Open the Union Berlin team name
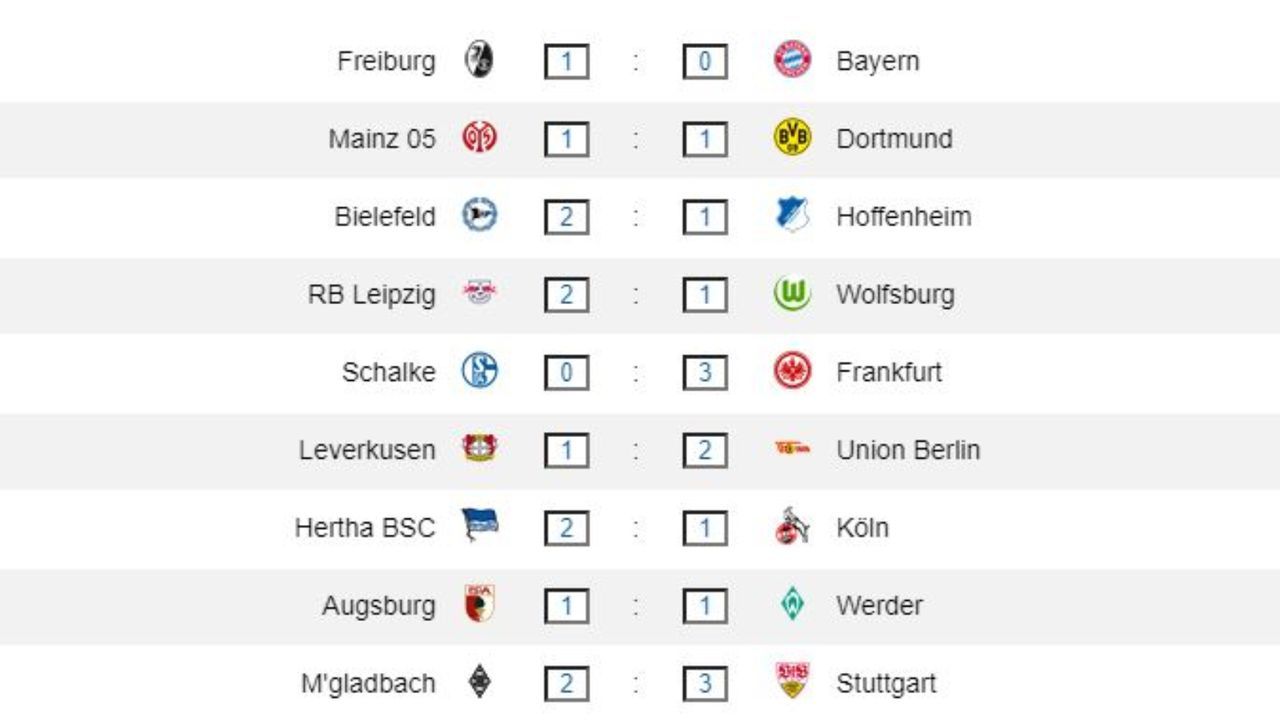Screen dimensions: 1280x721 click(907, 450)
